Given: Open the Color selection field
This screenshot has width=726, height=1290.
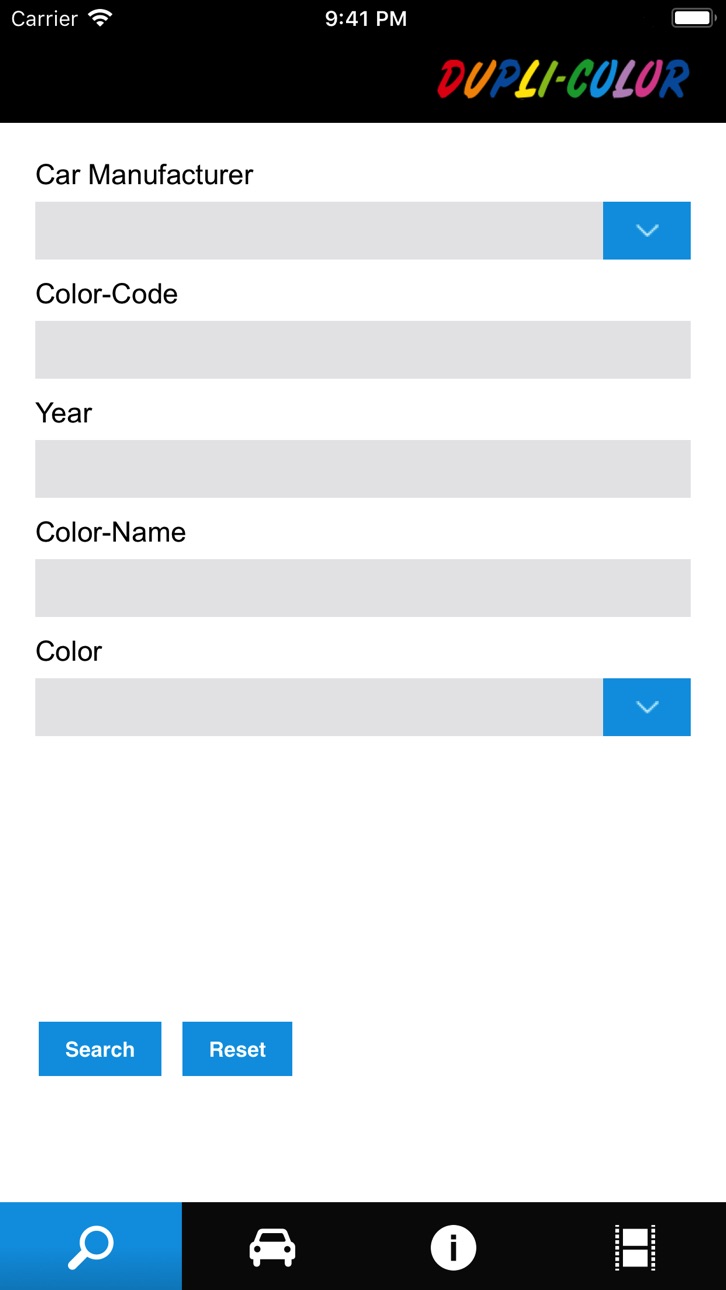Looking at the screenshot, I should [319, 707].
